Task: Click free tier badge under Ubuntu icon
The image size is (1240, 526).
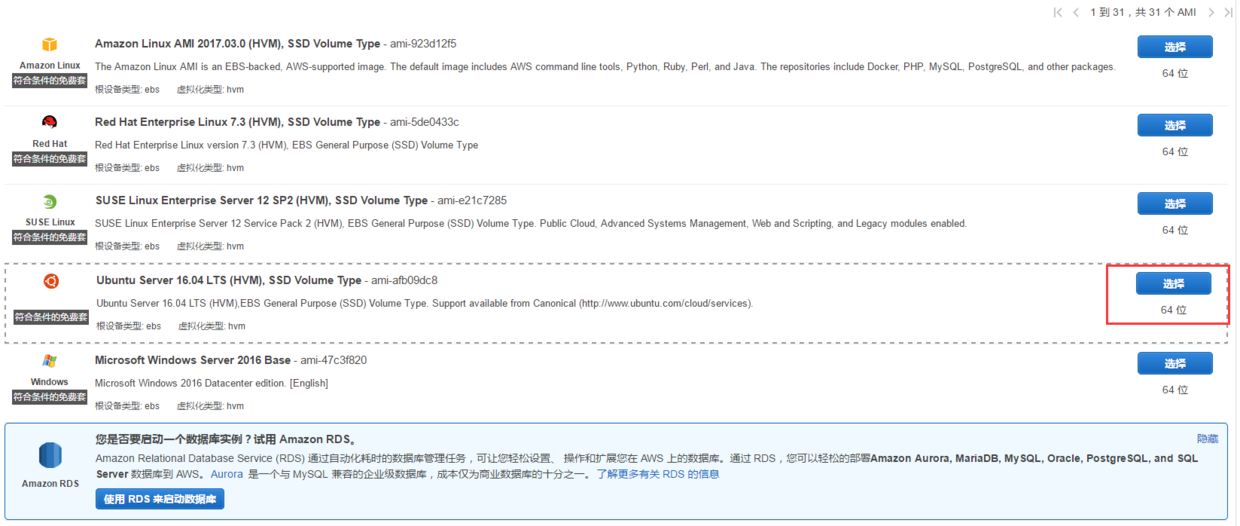Action: pos(51,317)
